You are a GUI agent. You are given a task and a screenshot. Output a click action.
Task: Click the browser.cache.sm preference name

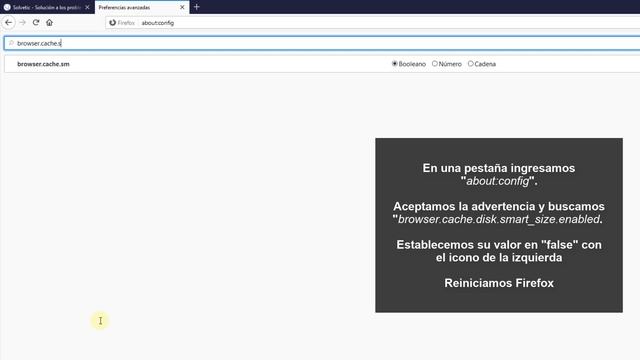point(43,64)
